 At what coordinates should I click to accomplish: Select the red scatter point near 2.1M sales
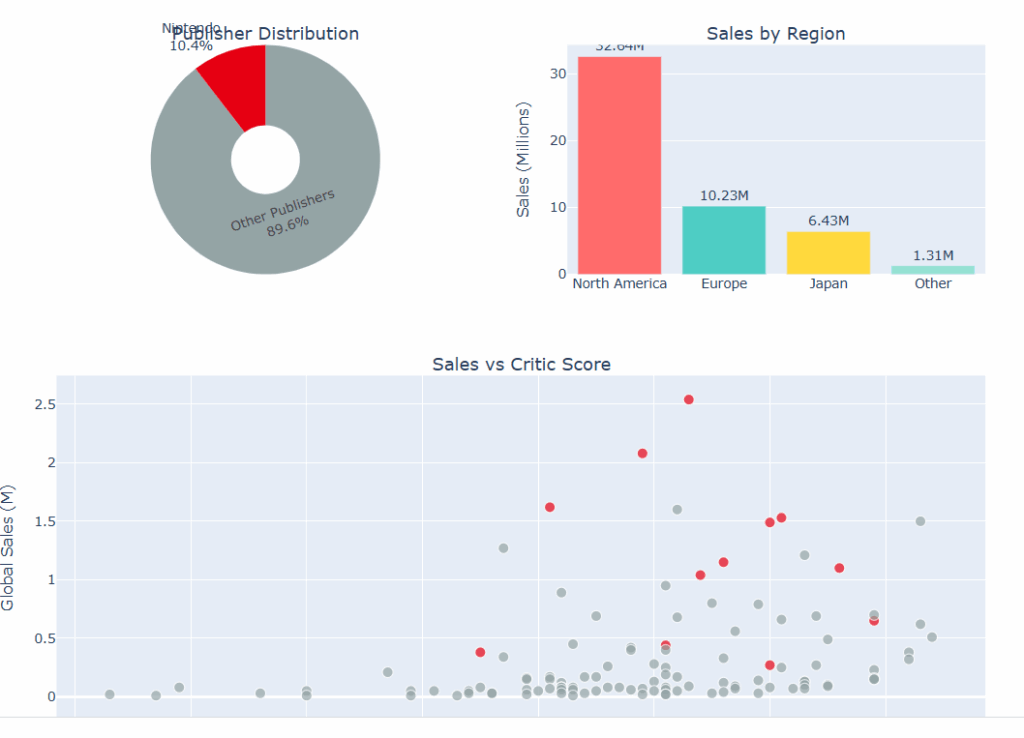click(642, 453)
